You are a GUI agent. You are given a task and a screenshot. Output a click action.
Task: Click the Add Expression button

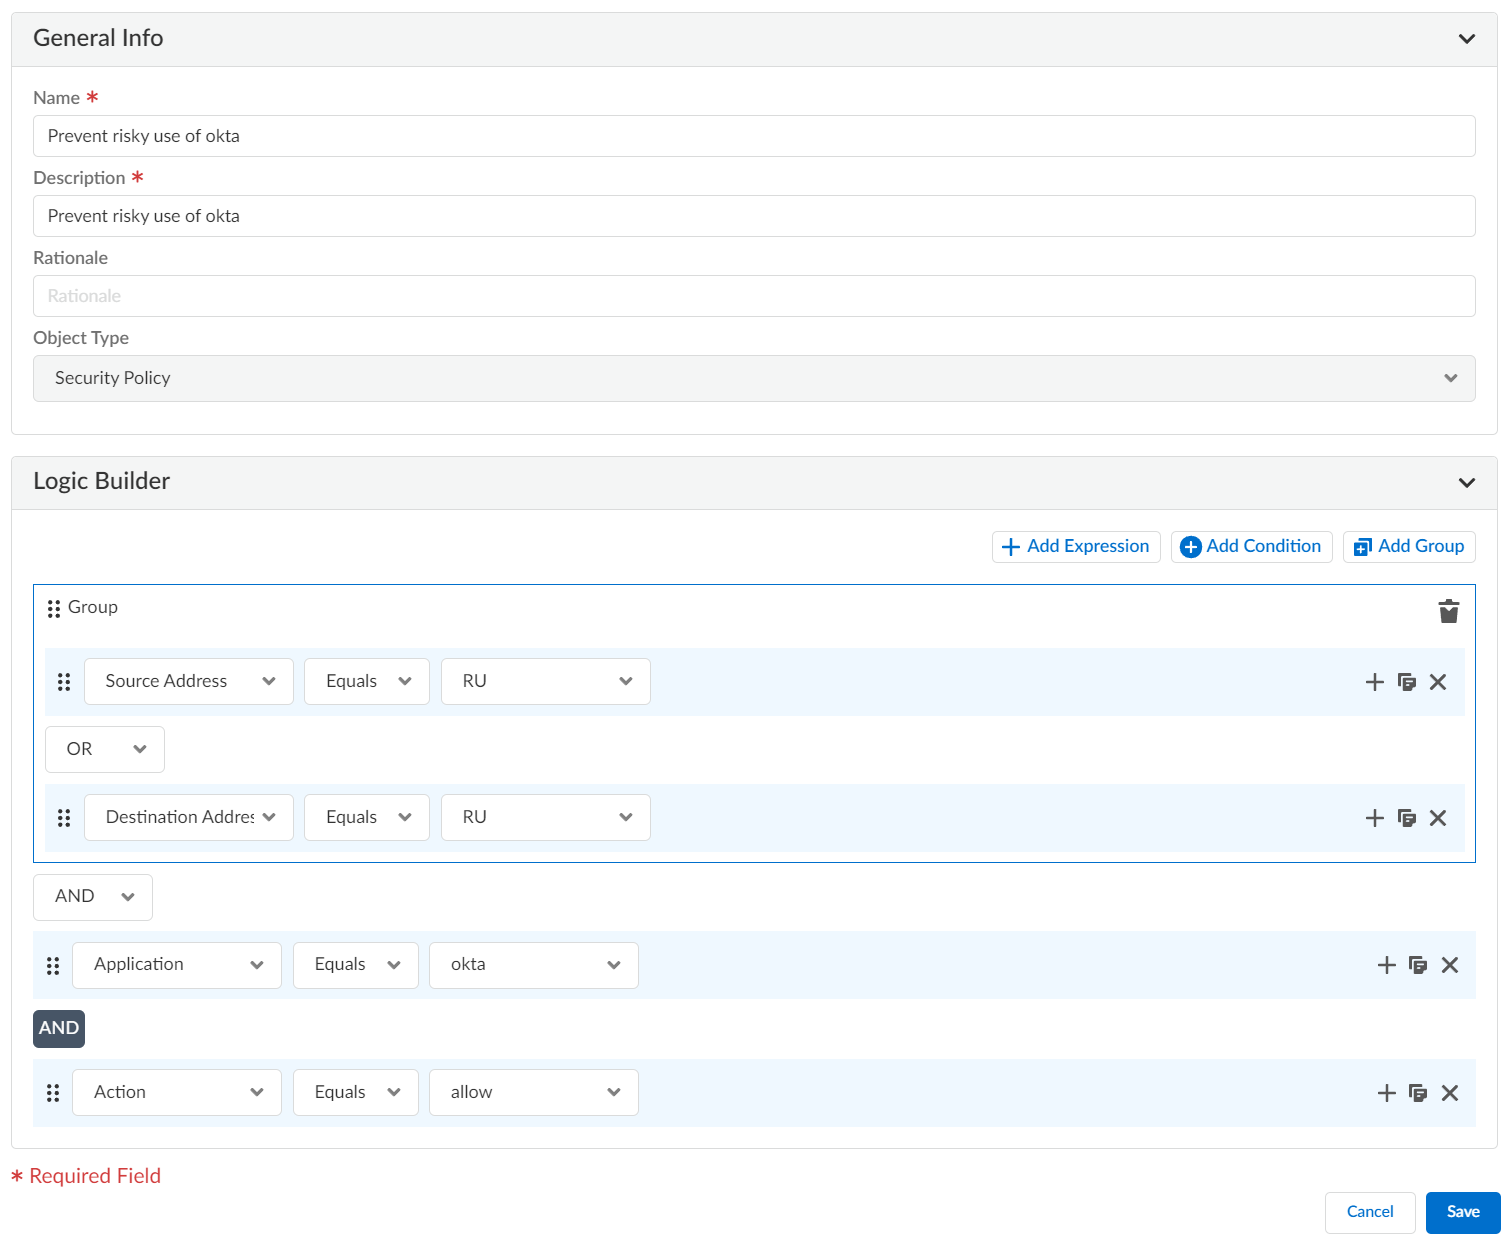[x=1076, y=546]
